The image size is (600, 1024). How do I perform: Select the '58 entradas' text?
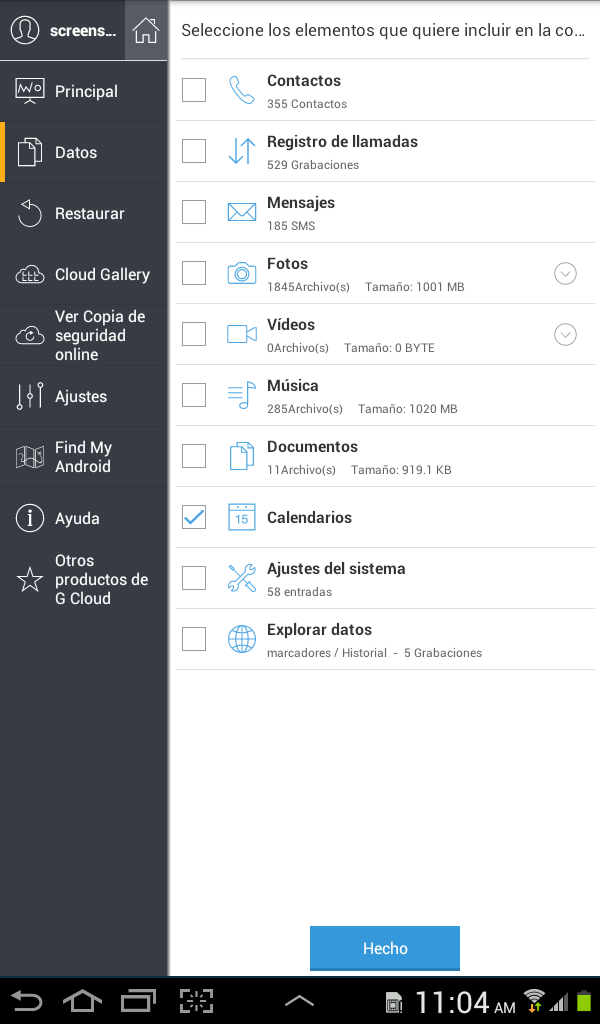tap(300, 592)
